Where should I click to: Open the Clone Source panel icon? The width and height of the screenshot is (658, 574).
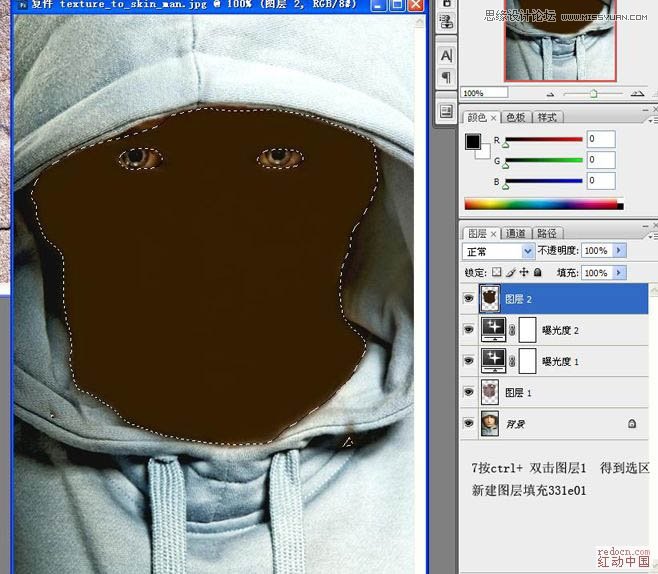[446, 21]
